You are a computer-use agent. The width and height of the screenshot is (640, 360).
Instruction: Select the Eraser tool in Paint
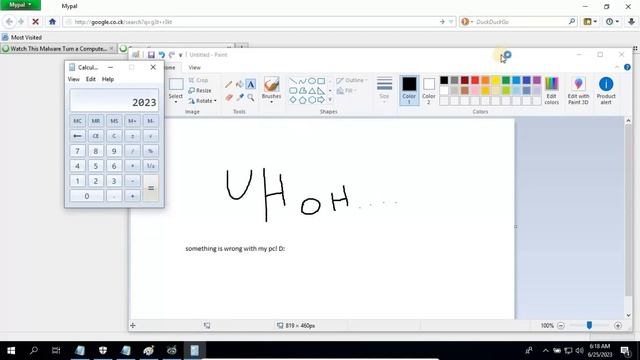point(229,97)
